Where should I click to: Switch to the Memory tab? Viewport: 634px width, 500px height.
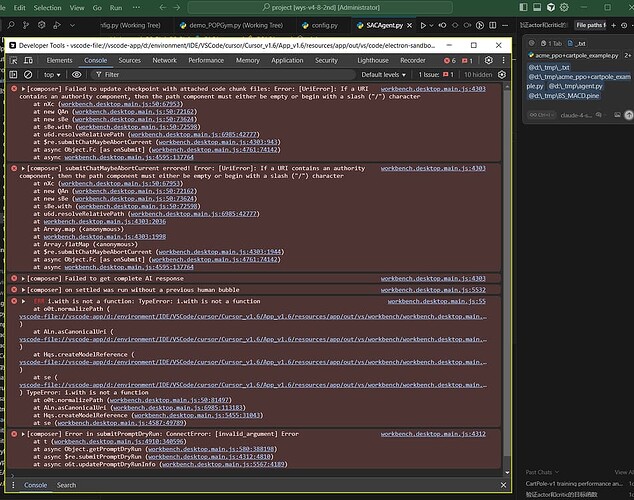pos(247,60)
